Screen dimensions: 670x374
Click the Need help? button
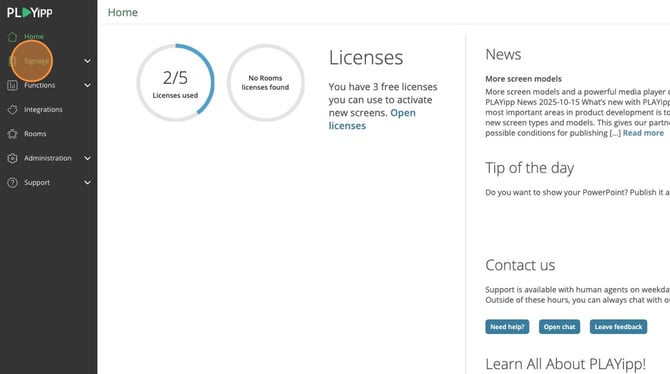(x=507, y=327)
